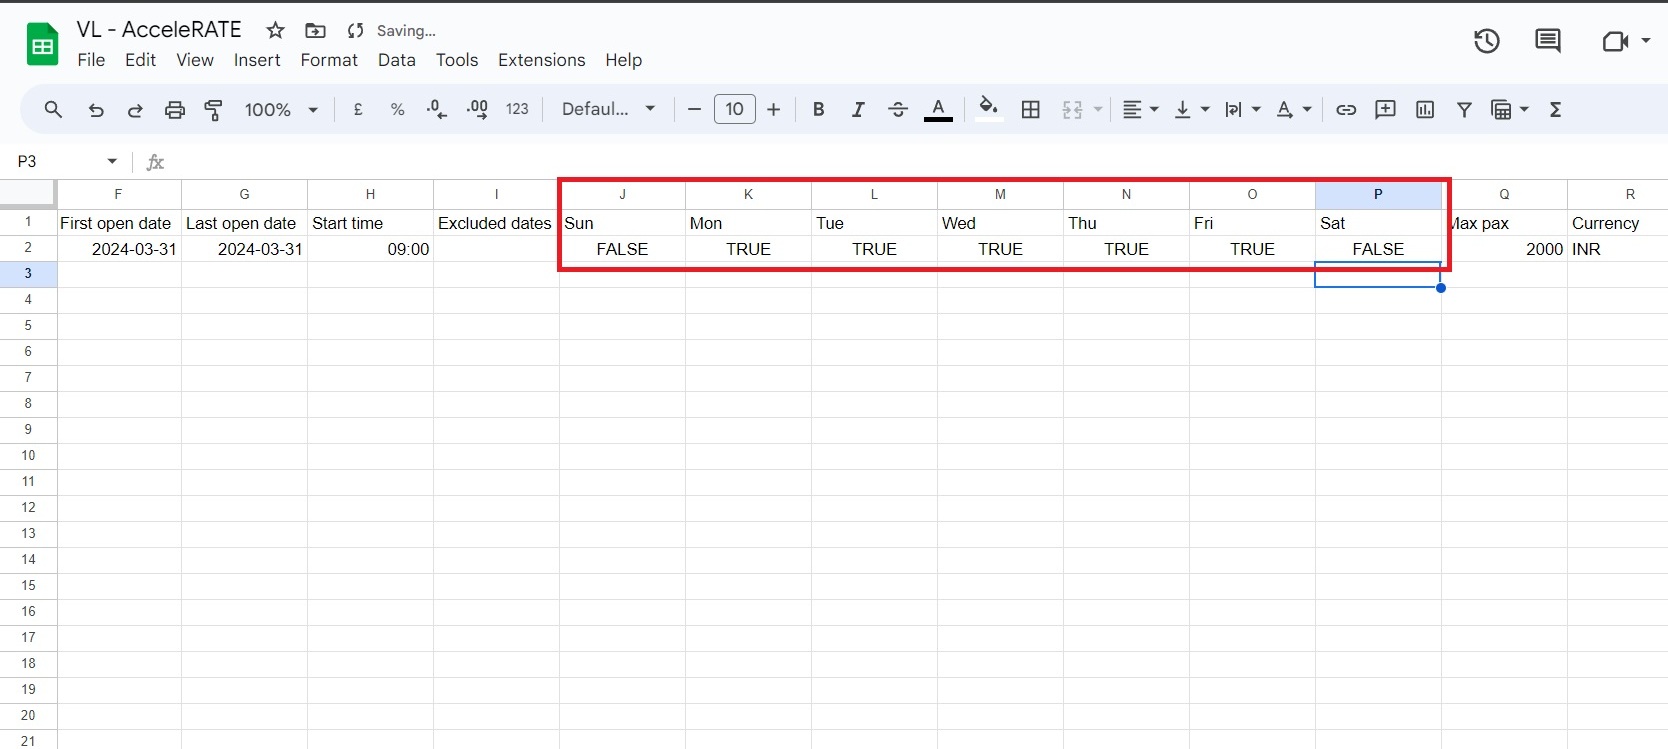Open the version history clock icon
The width and height of the screenshot is (1668, 749).
coord(1486,41)
